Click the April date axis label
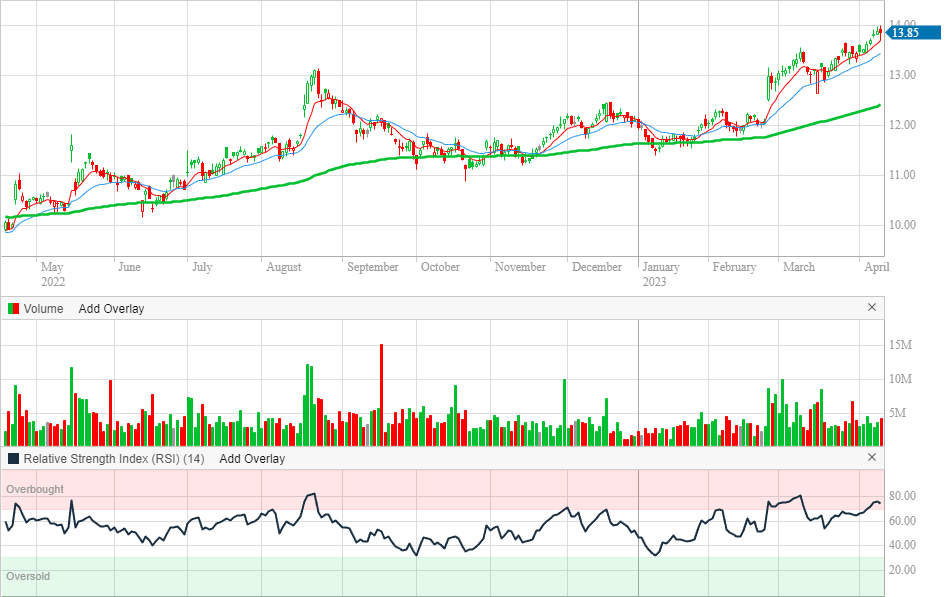 pos(876,267)
